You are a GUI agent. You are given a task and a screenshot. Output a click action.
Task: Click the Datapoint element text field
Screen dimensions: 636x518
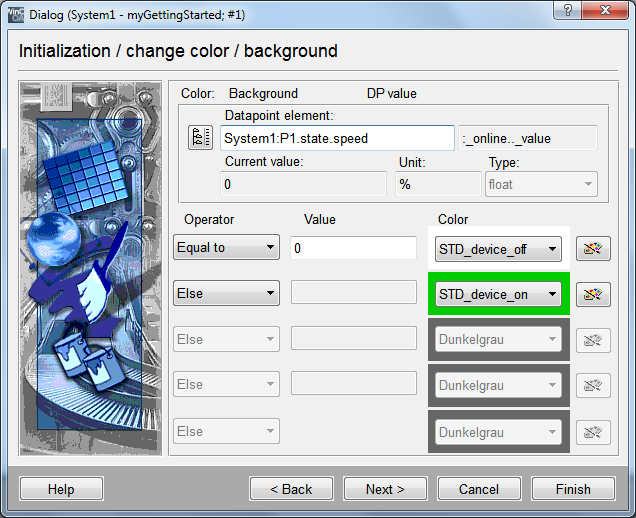click(x=337, y=138)
